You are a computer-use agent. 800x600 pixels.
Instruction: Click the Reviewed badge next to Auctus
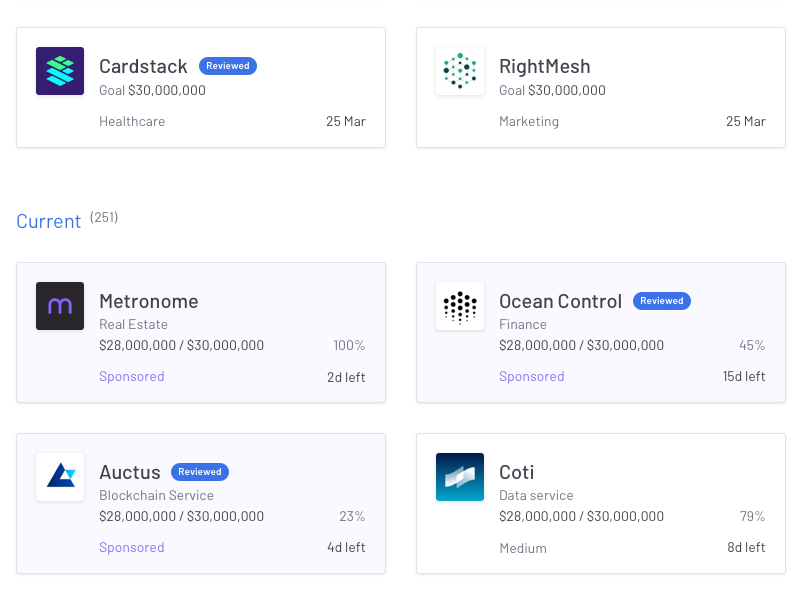click(200, 472)
